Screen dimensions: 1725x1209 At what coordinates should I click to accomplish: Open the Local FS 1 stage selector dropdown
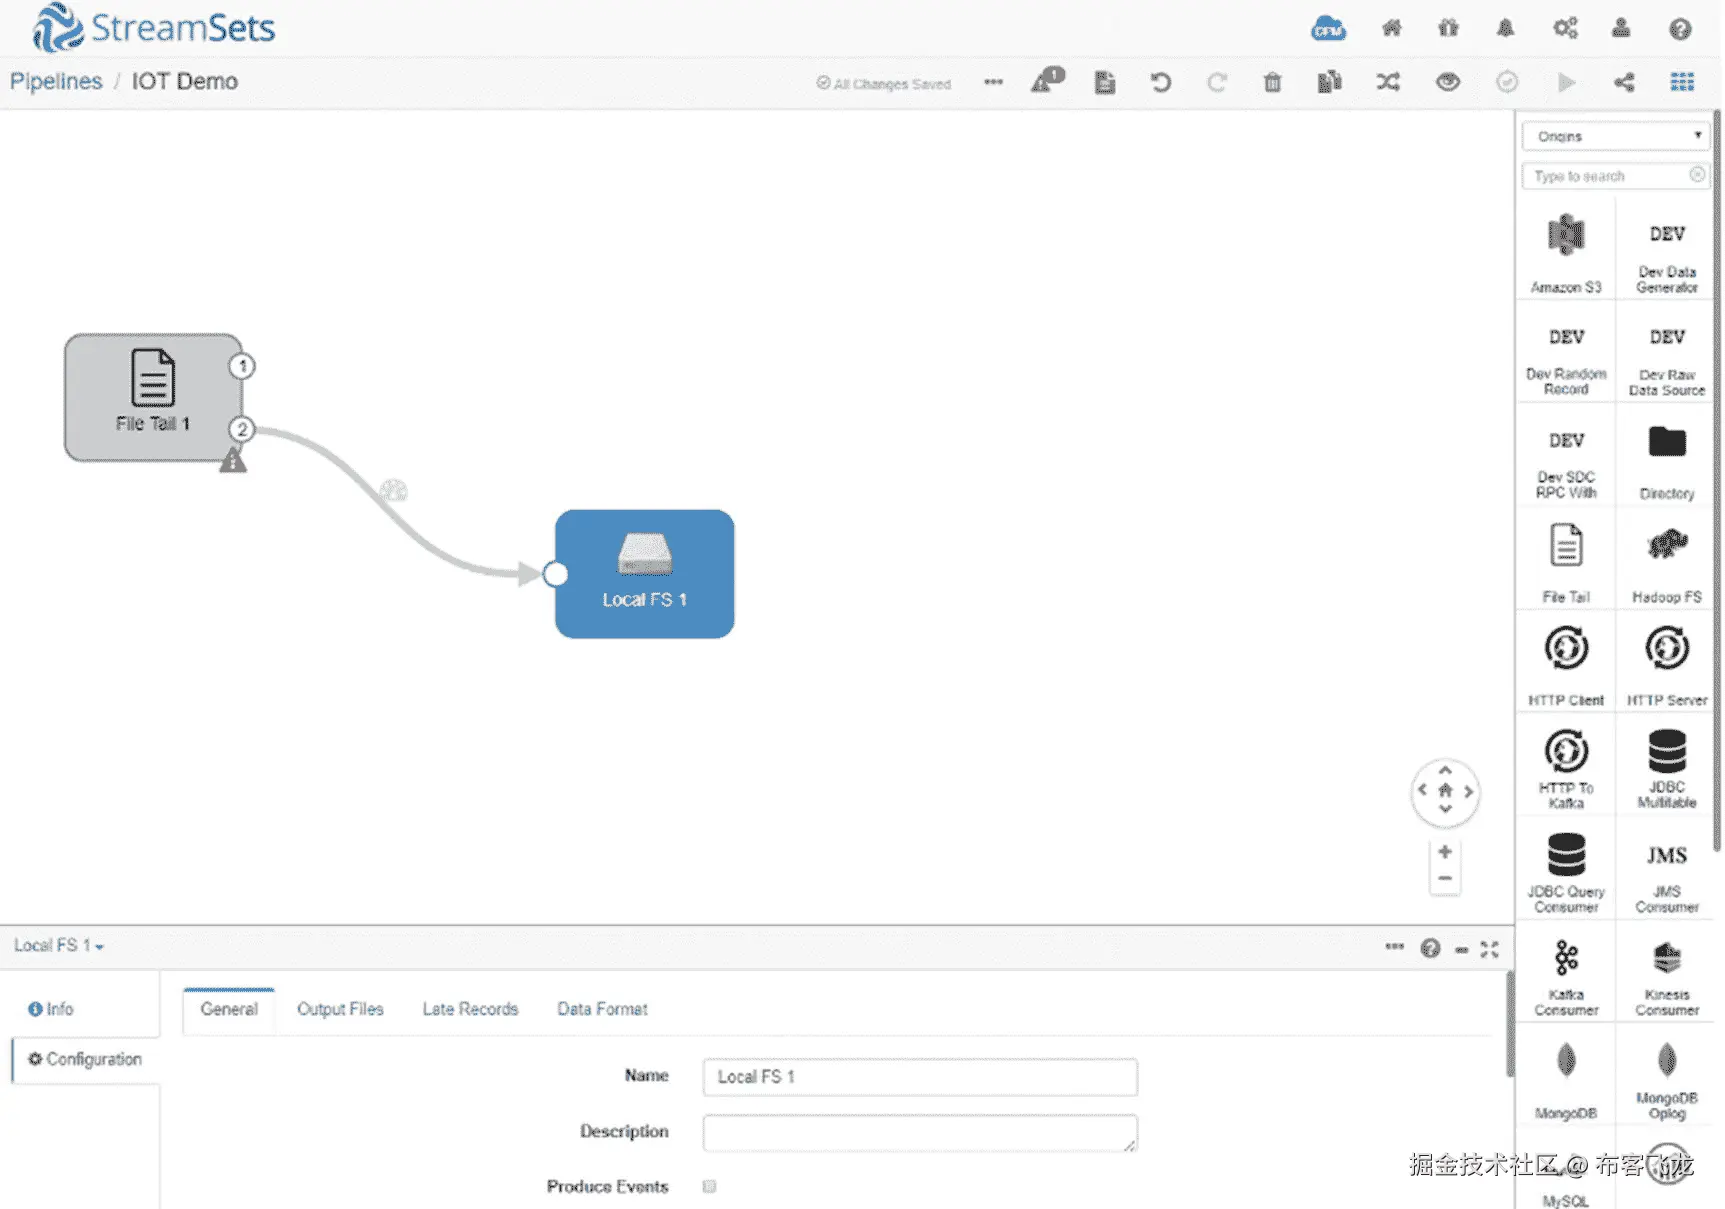58,945
